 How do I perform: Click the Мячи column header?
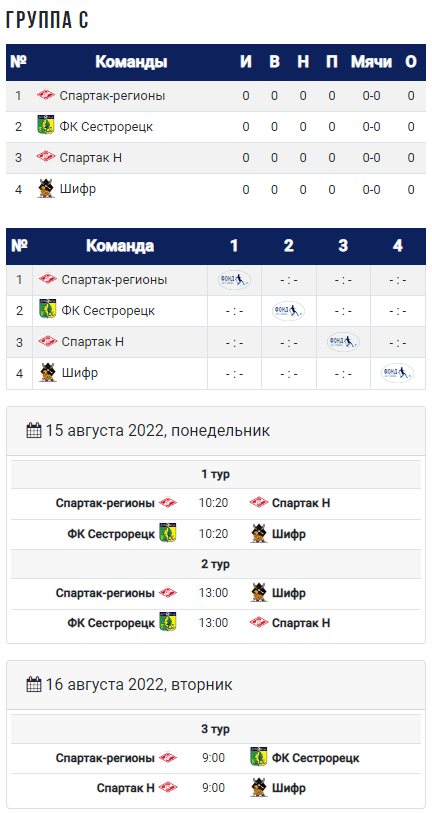[x=371, y=62]
